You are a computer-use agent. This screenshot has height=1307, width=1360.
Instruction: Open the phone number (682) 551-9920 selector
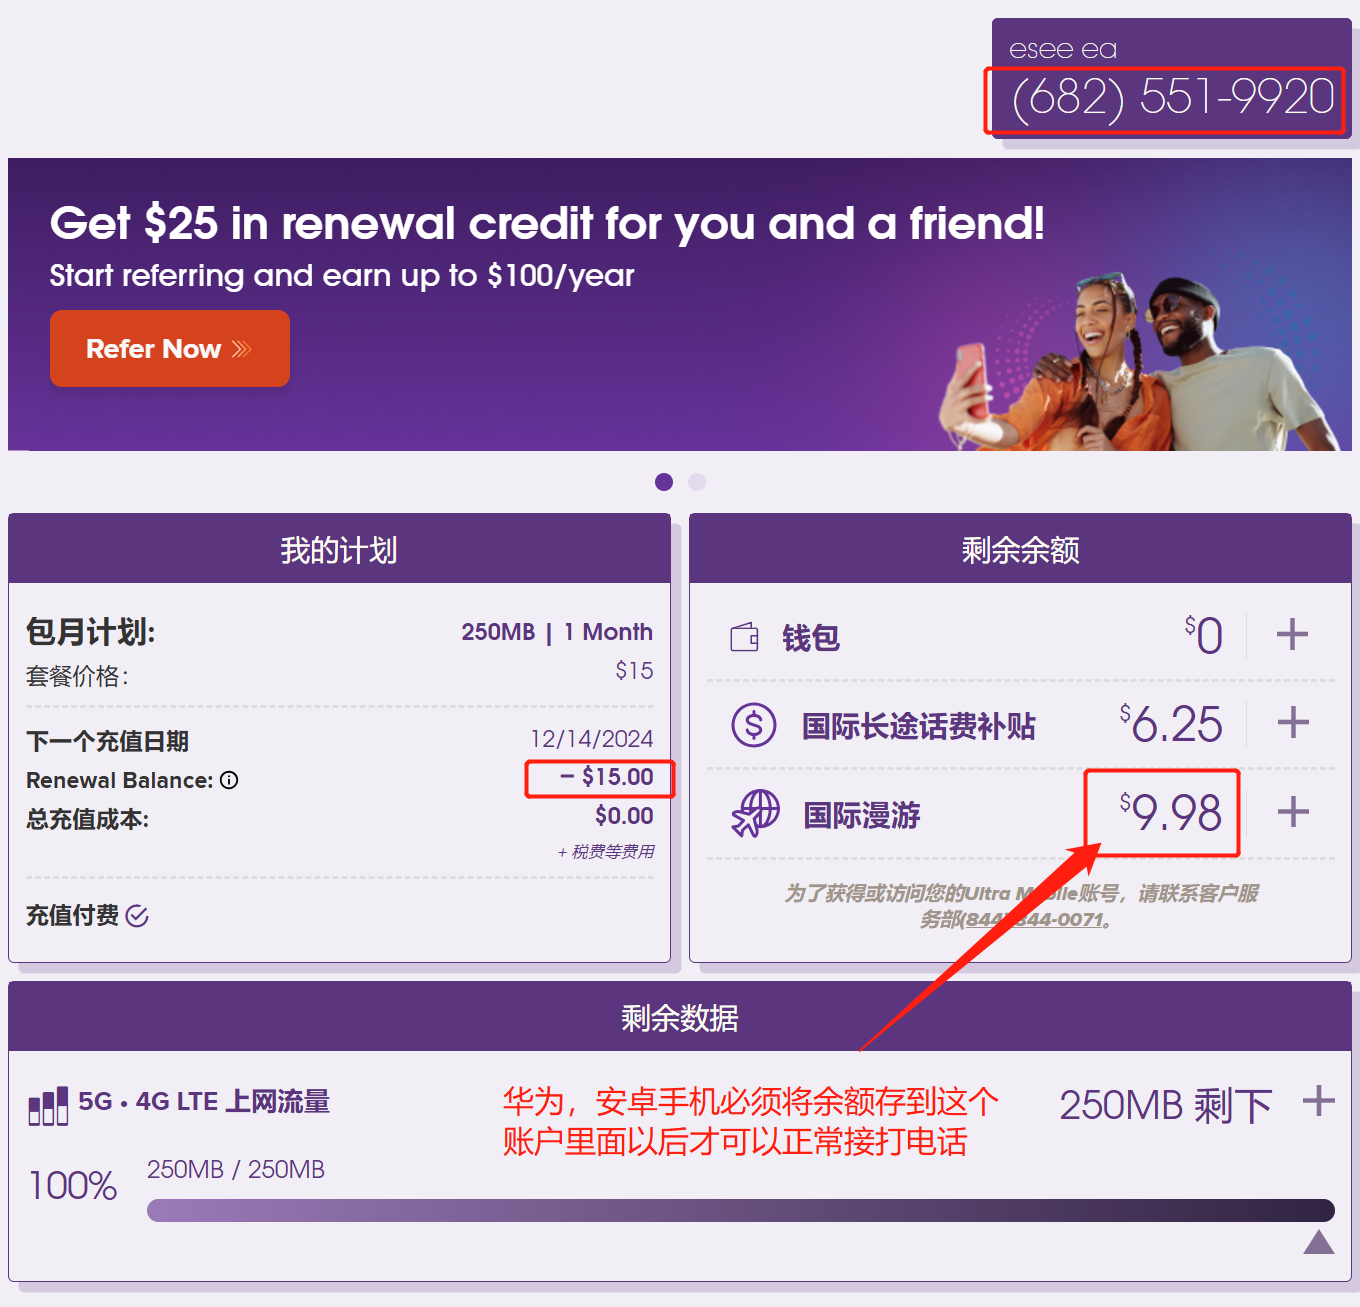(1172, 96)
